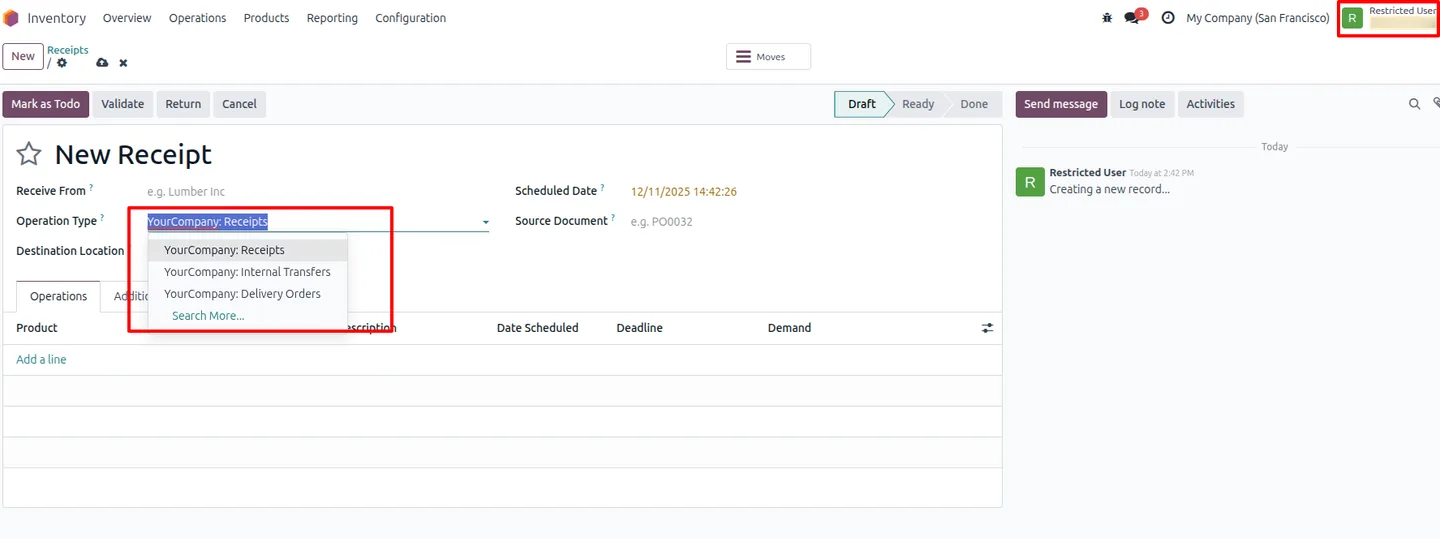Image resolution: width=1440 pixels, height=539 pixels.
Task: Toggle the favorite star beside New Receipt
Action: pyautogui.click(x=29, y=154)
